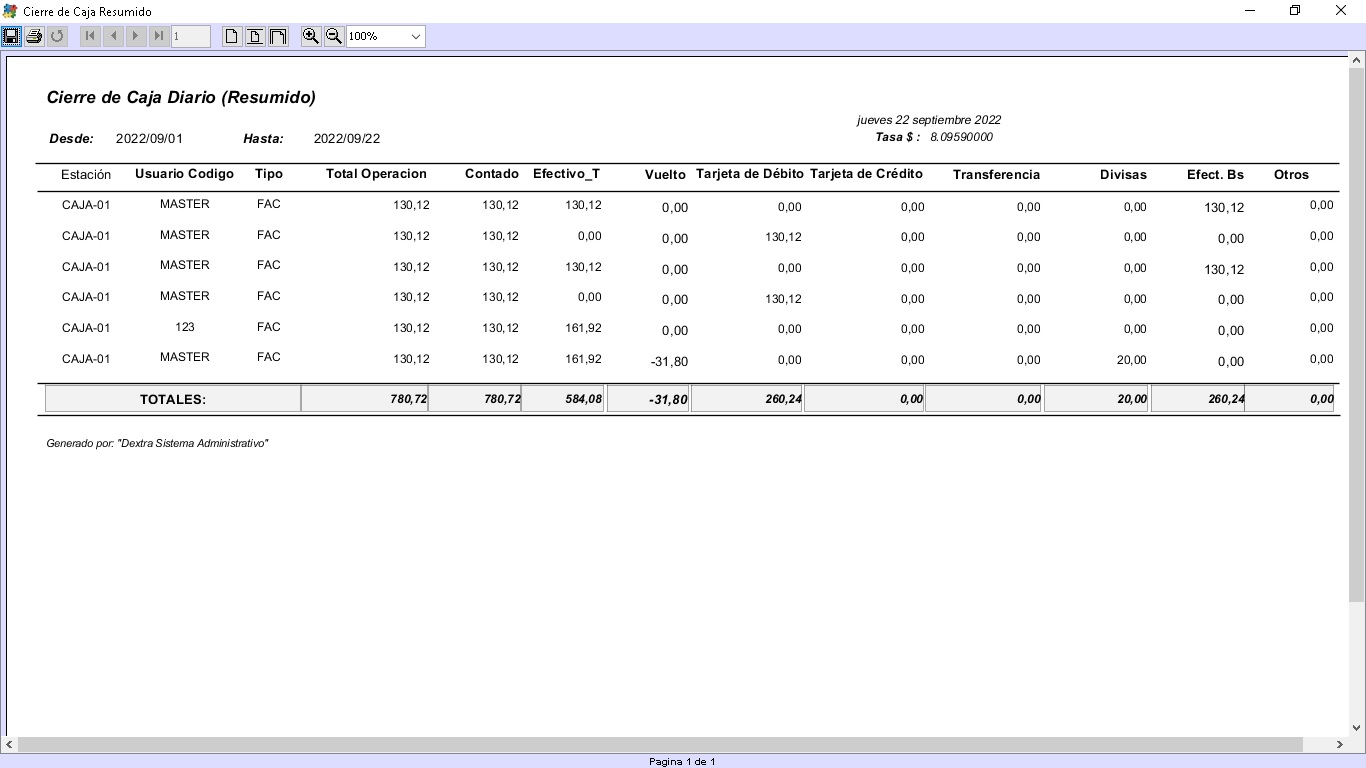
Task: Click the total operacion 780,72 in totals row
Action: [409, 399]
